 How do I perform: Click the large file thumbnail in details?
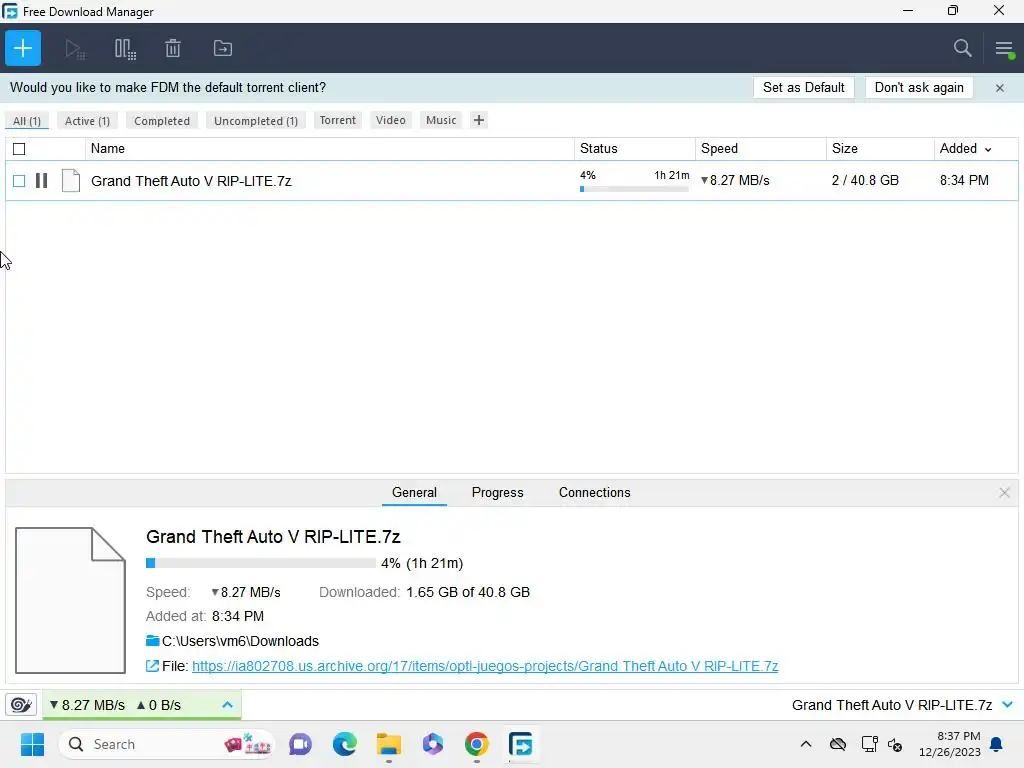(71, 600)
